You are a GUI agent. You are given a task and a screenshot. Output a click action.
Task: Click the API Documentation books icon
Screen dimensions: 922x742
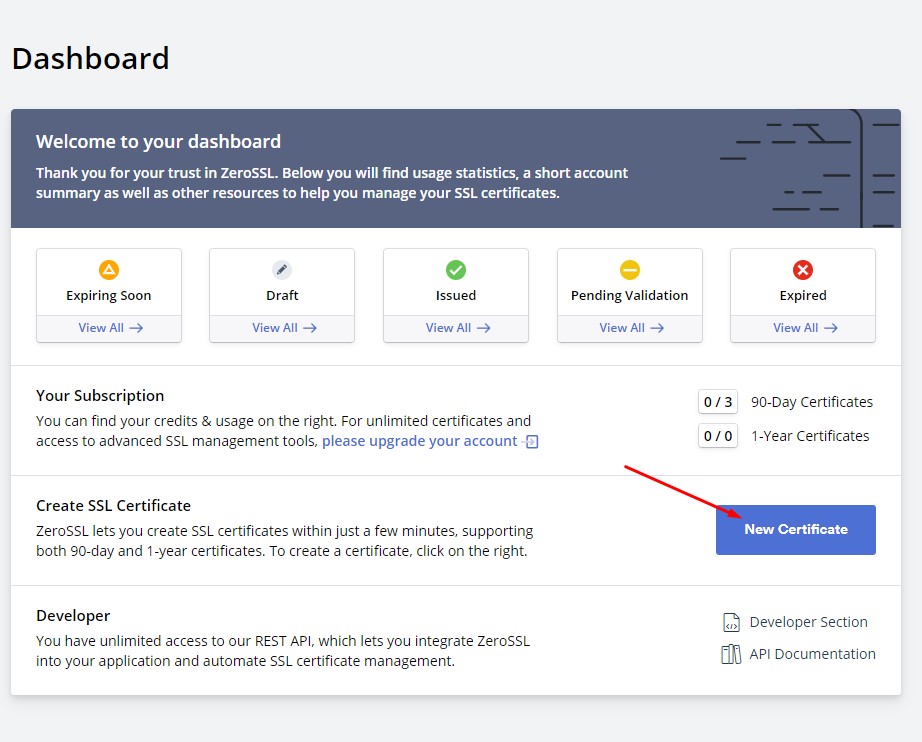pyautogui.click(x=731, y=654)
